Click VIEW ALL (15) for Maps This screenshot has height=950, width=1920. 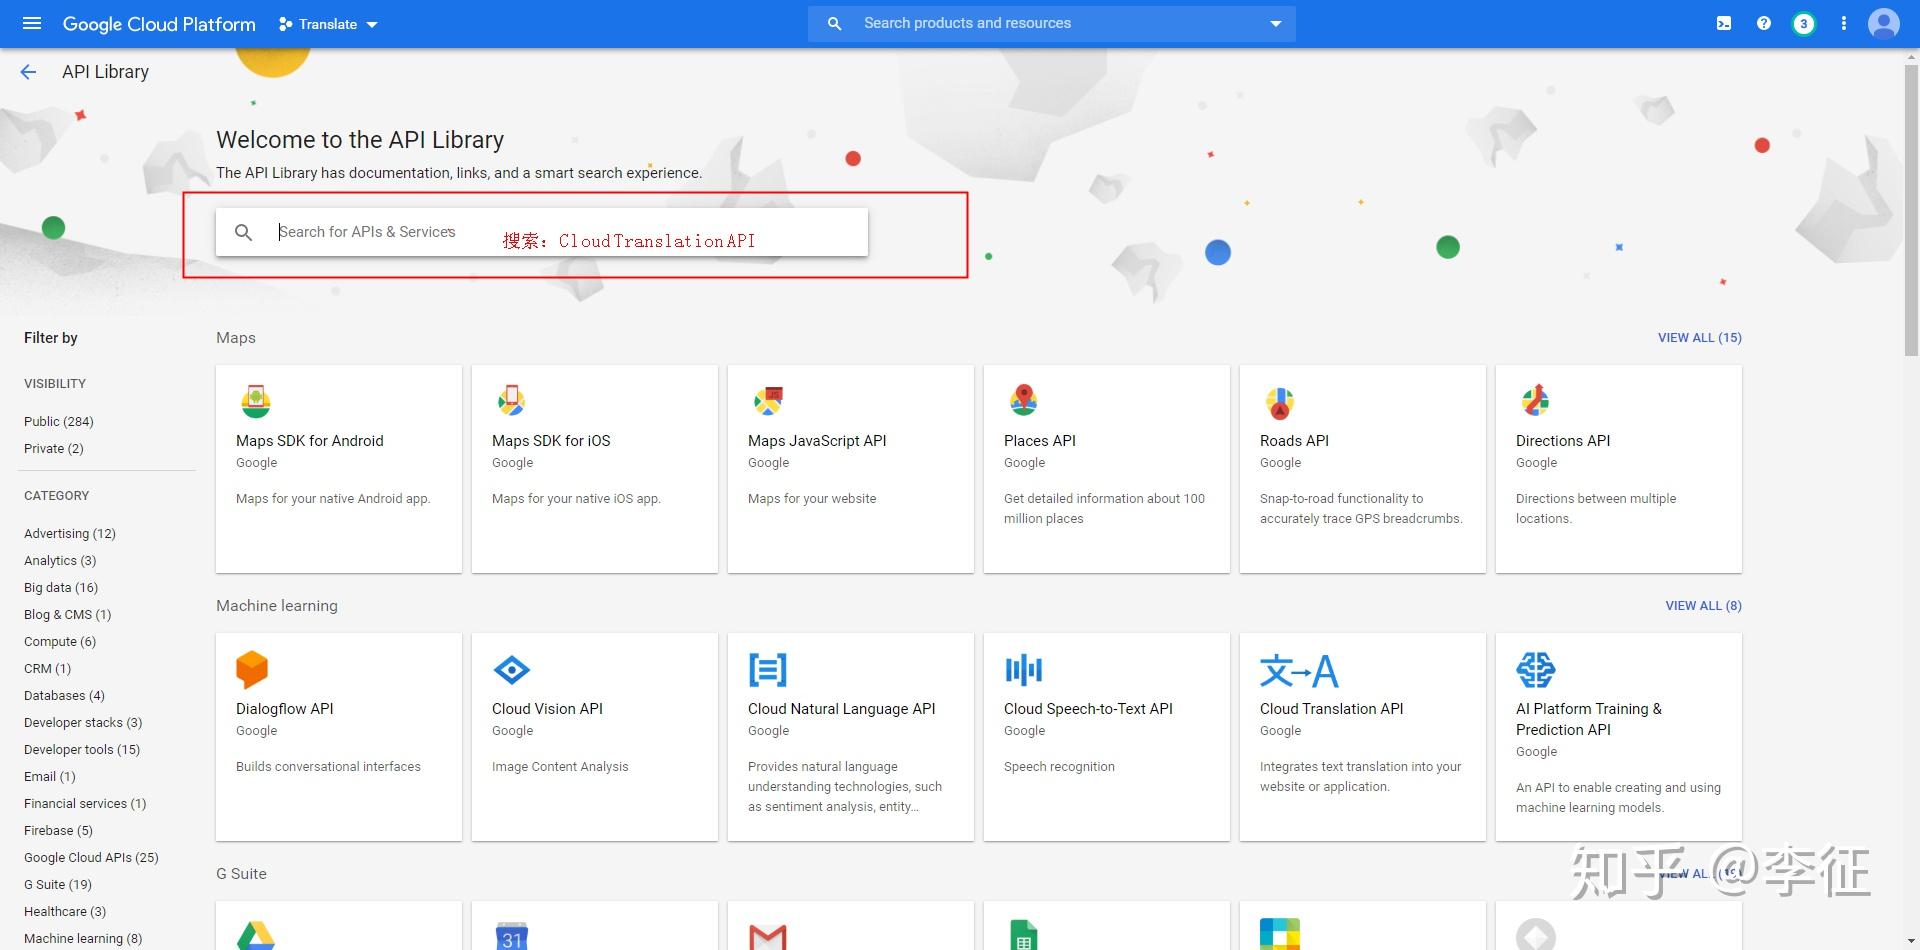[1699, 338]
